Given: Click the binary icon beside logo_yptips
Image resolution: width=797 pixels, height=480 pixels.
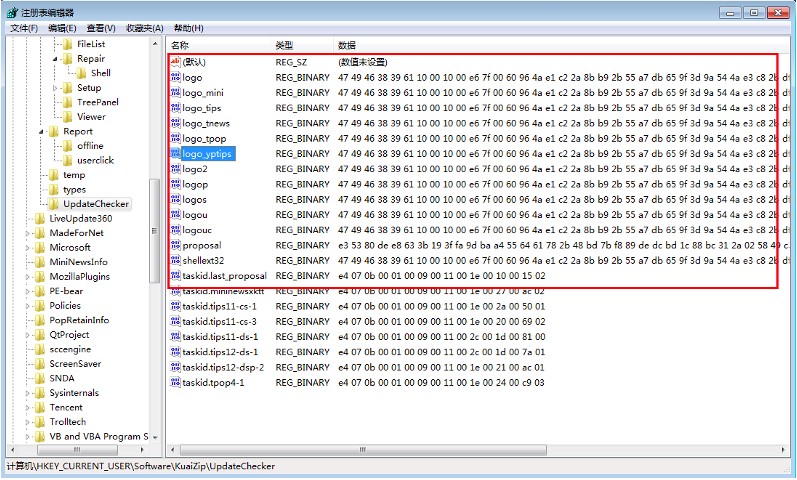Looking at the screenshot, I should tap(175, 154).
